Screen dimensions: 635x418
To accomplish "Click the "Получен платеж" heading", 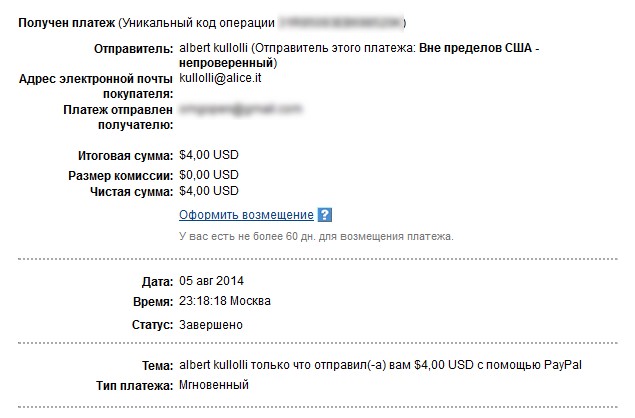I will point(65,21).
